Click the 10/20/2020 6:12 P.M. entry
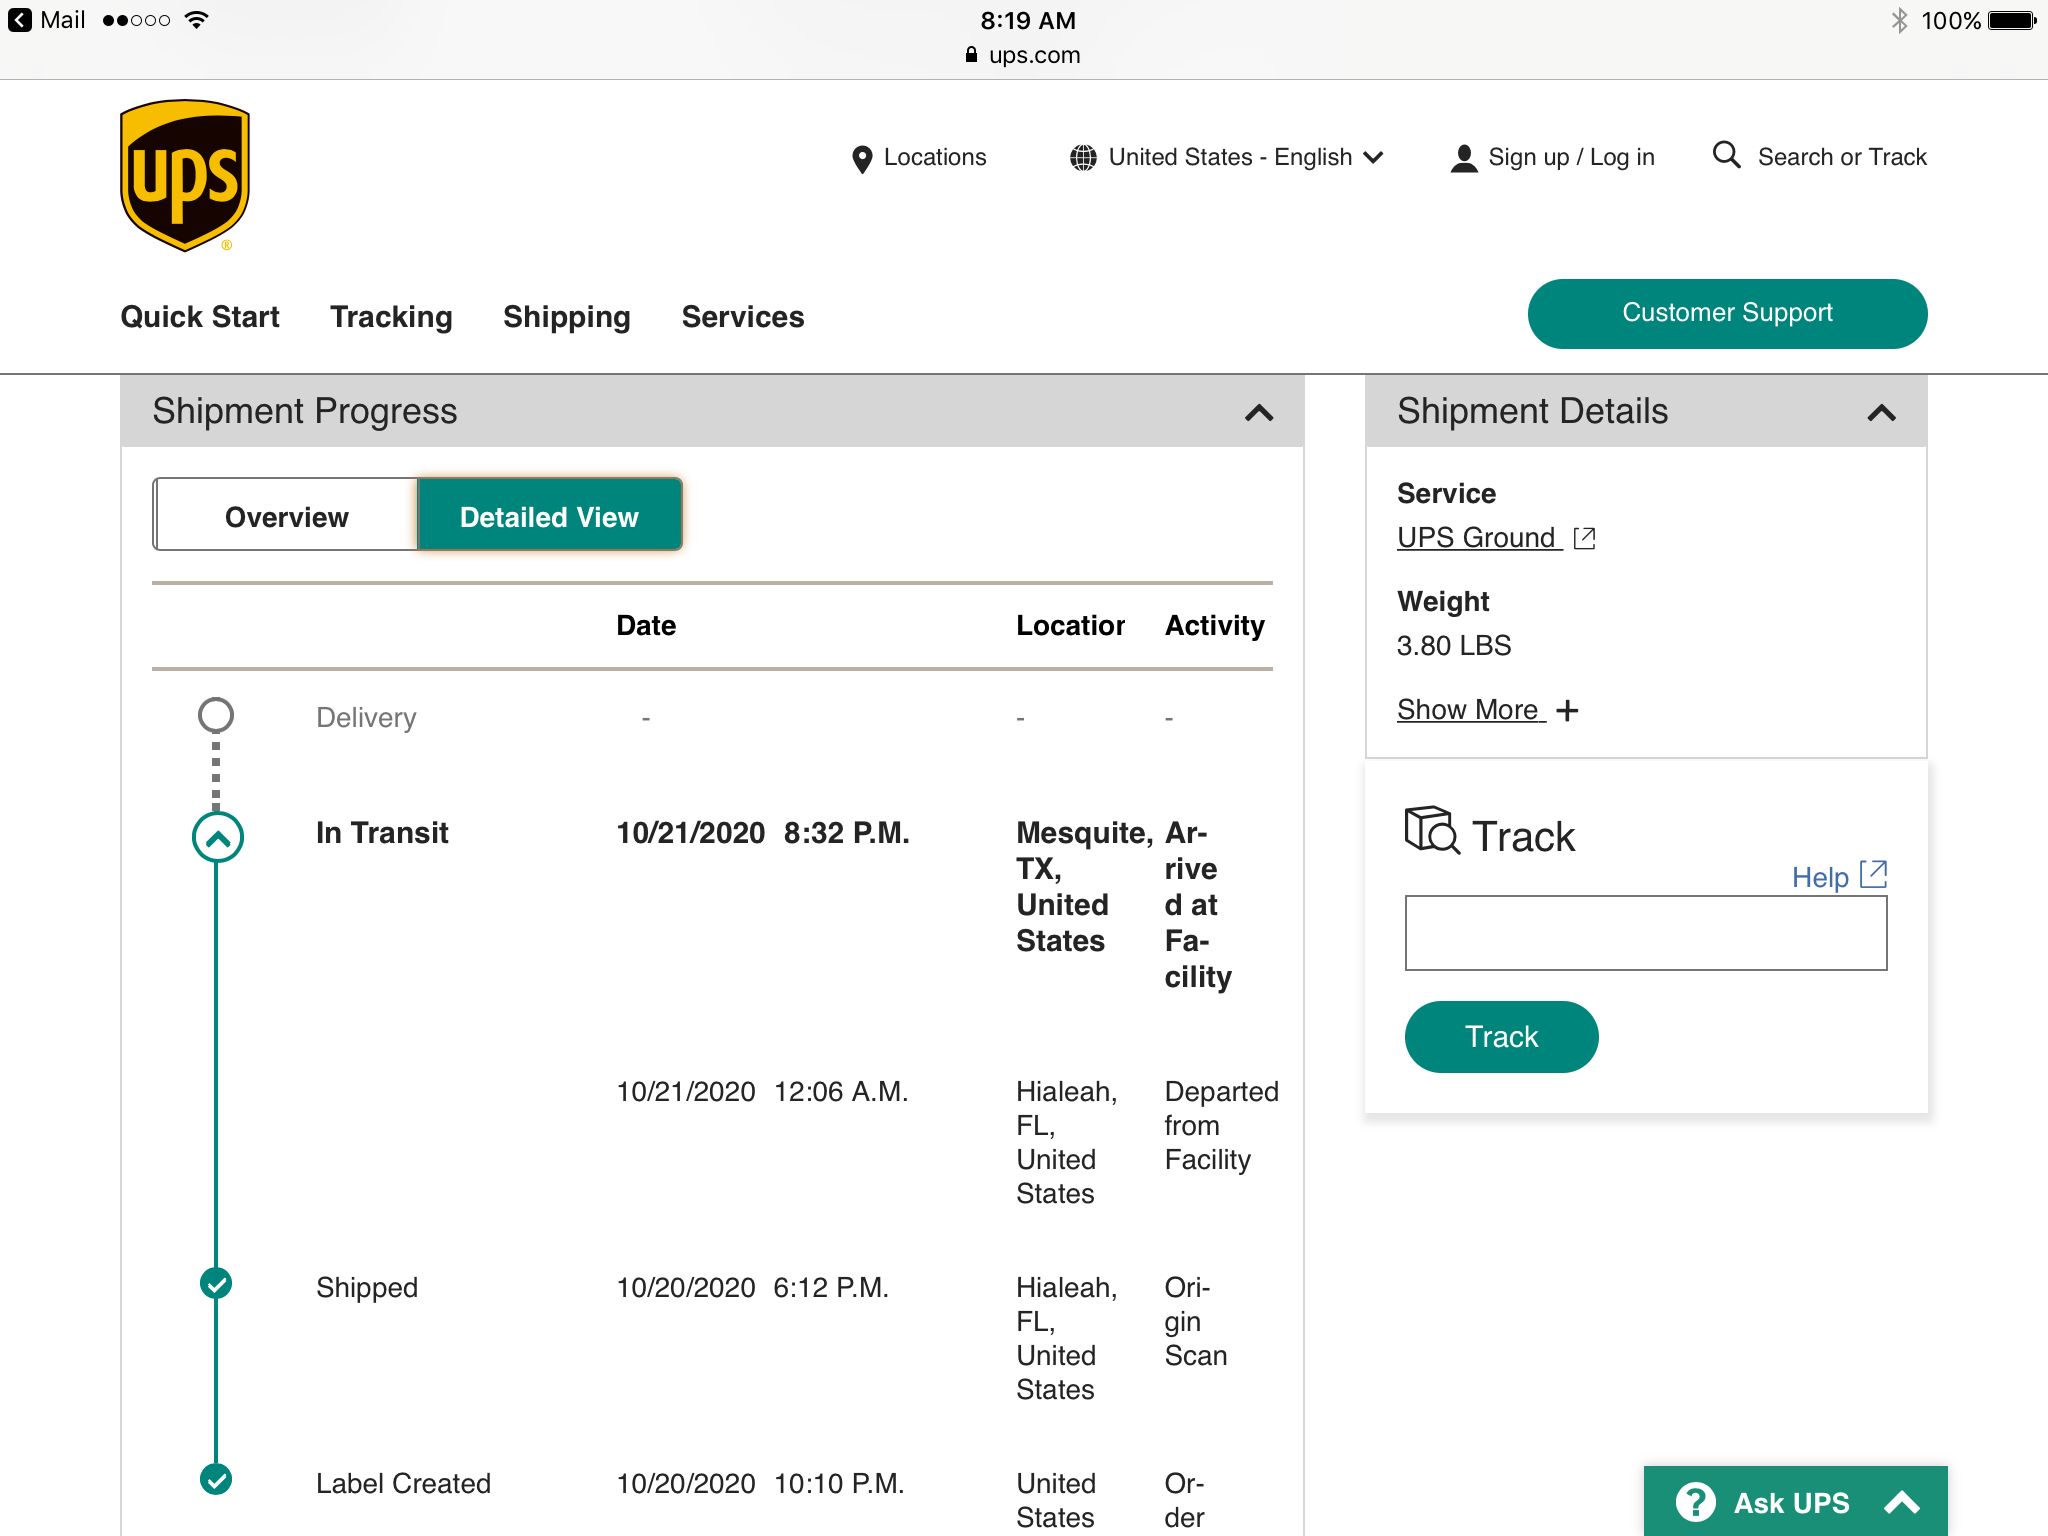This screenshot has width=2048, height=1536. point(752,1287)
